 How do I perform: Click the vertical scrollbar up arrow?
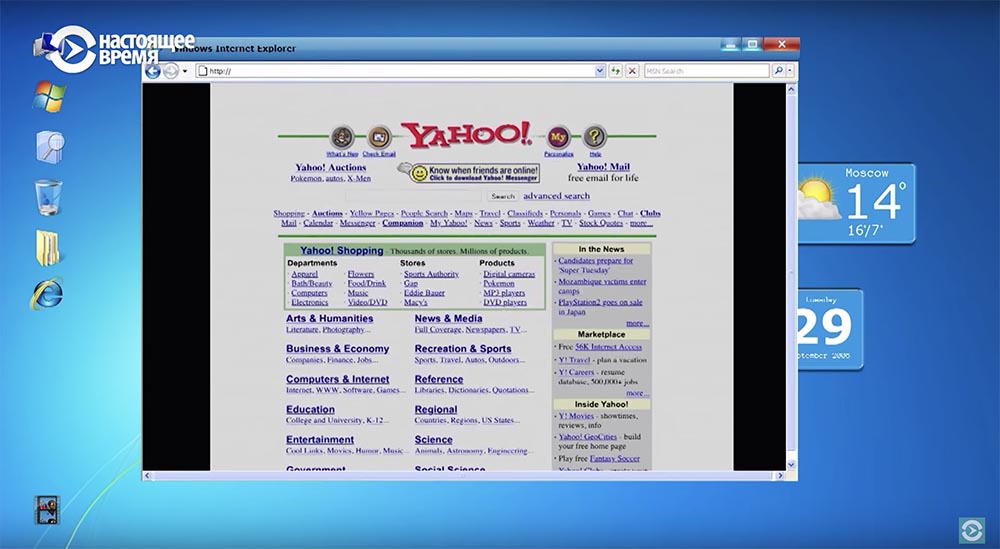(791, 89)
